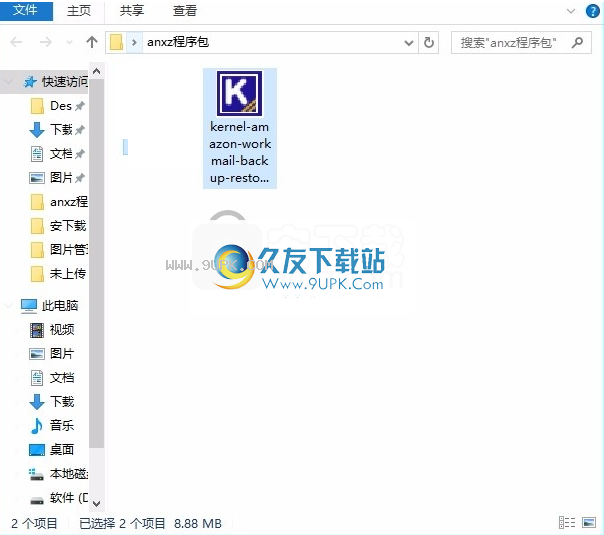Click the 2 个项目 status text
604x535 pixels.
click(x=34, y=523)
